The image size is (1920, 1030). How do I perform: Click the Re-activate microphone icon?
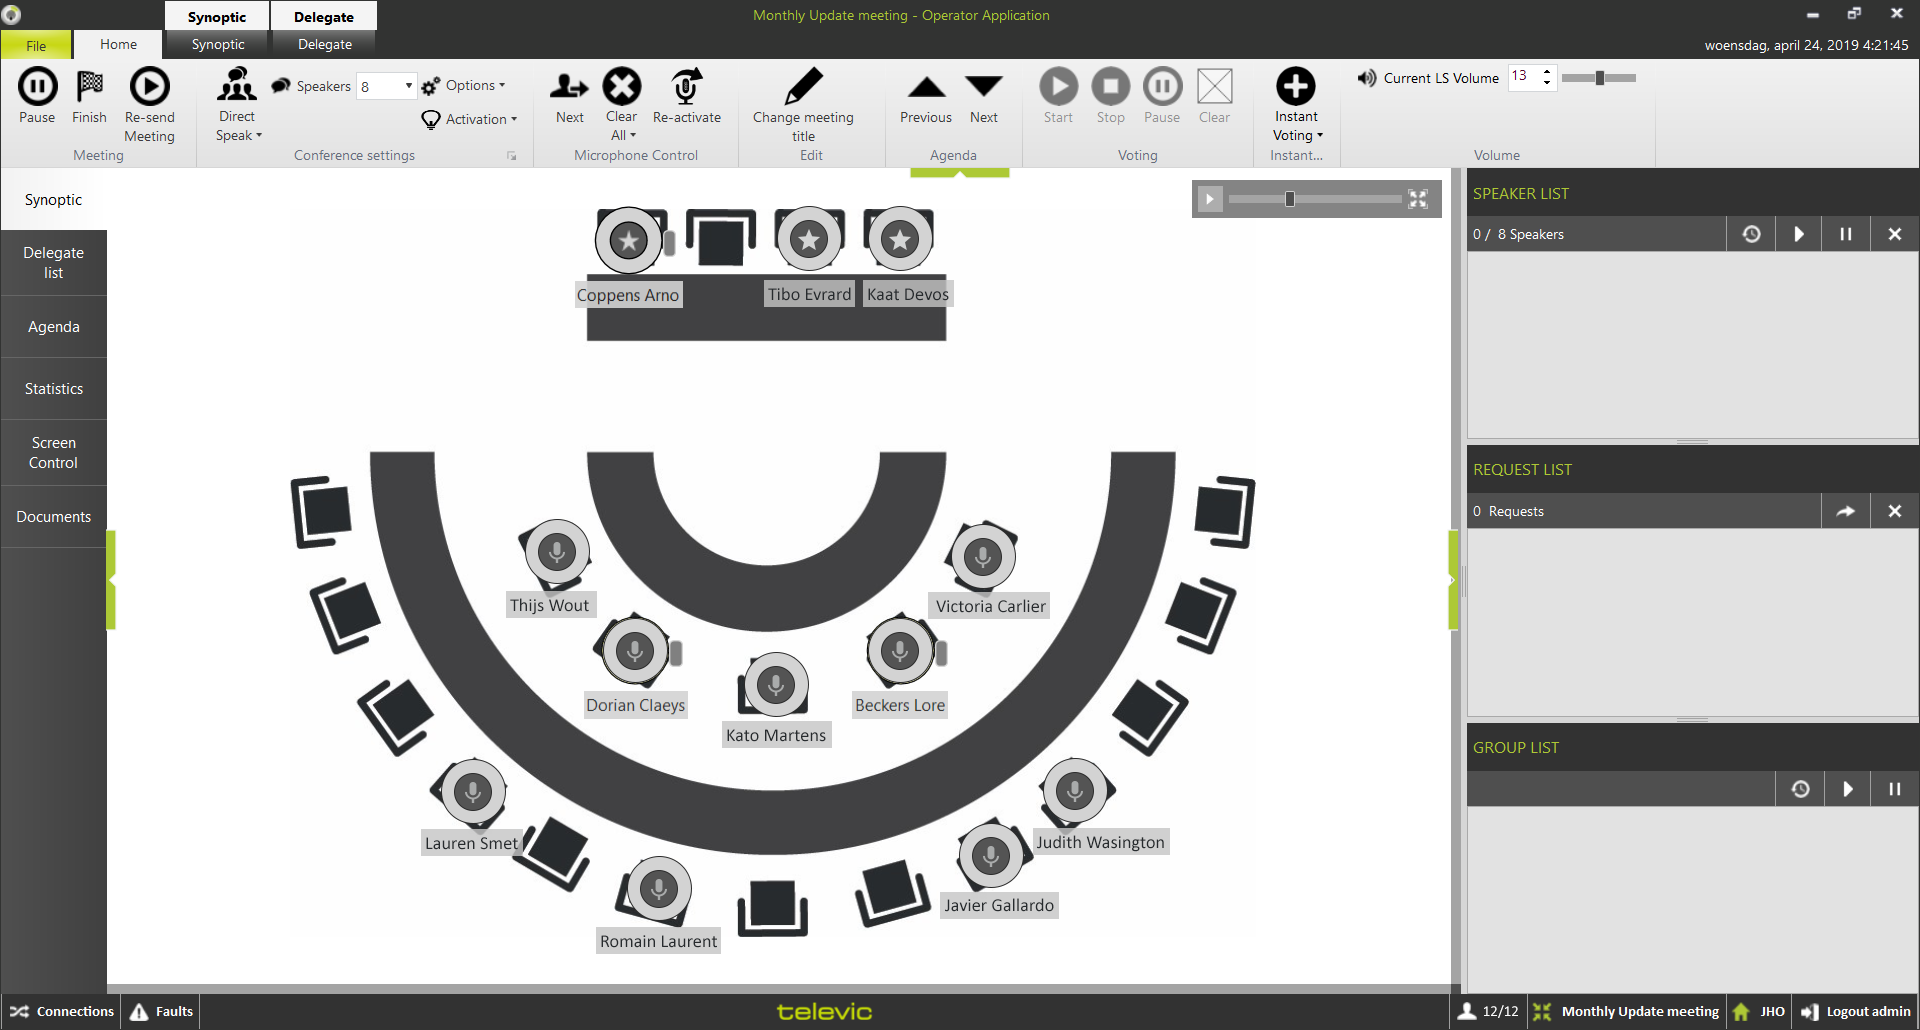[686, 87]
